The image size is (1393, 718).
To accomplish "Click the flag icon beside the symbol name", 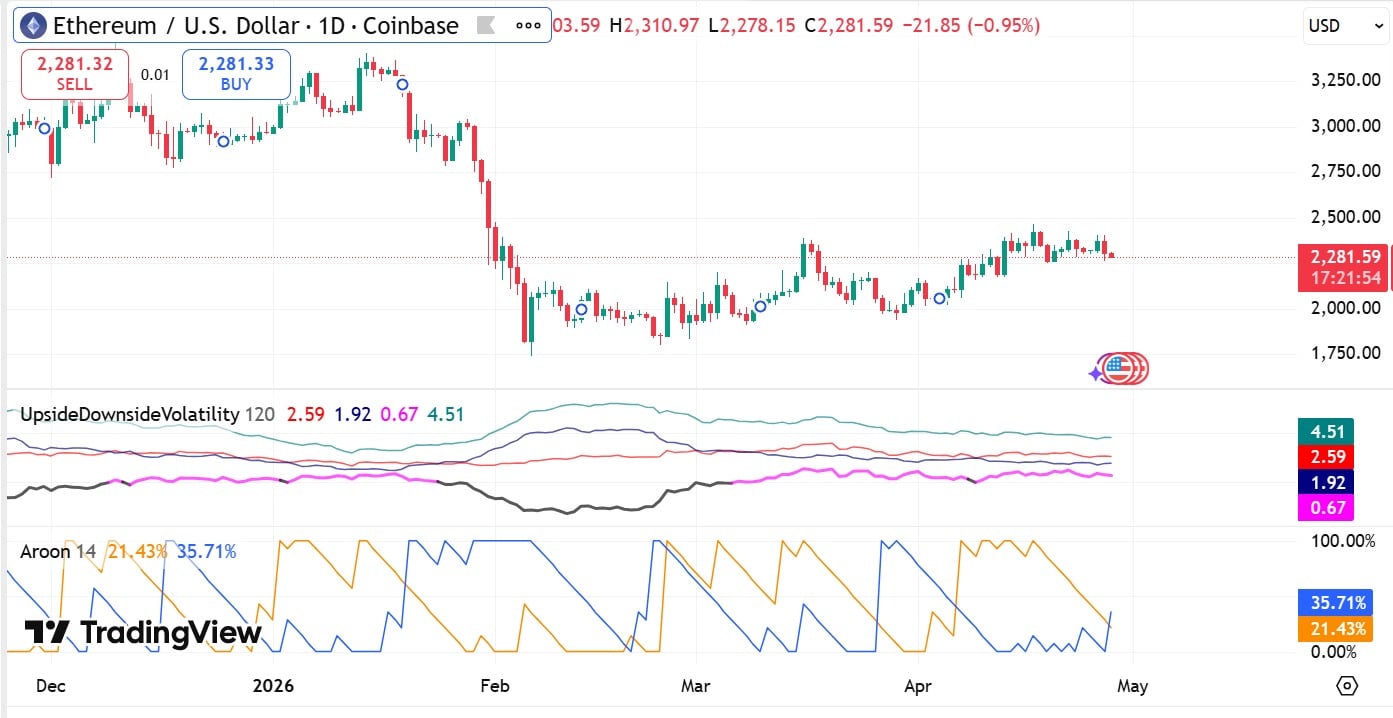I will pyautogui.click(x=487, y=25).
